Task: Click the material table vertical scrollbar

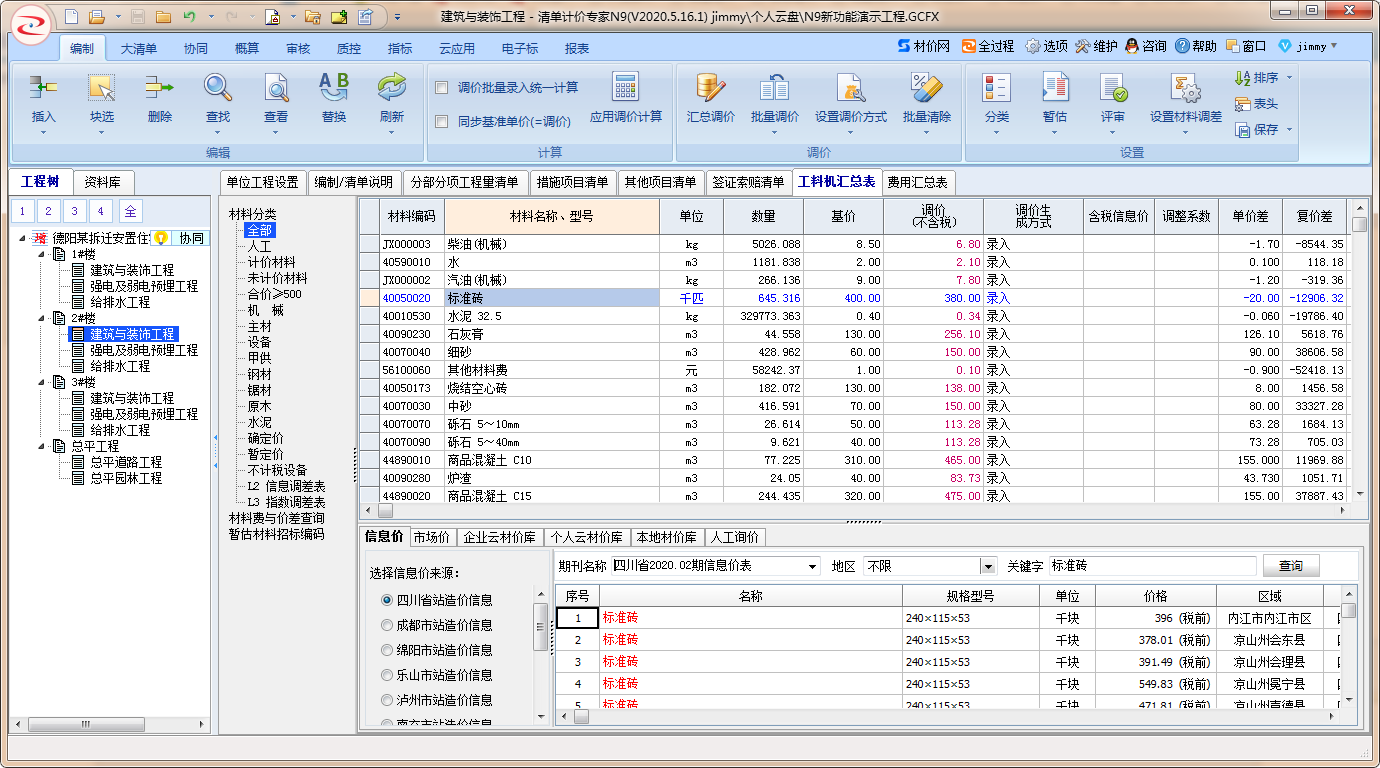Action: coord(1359,350)
